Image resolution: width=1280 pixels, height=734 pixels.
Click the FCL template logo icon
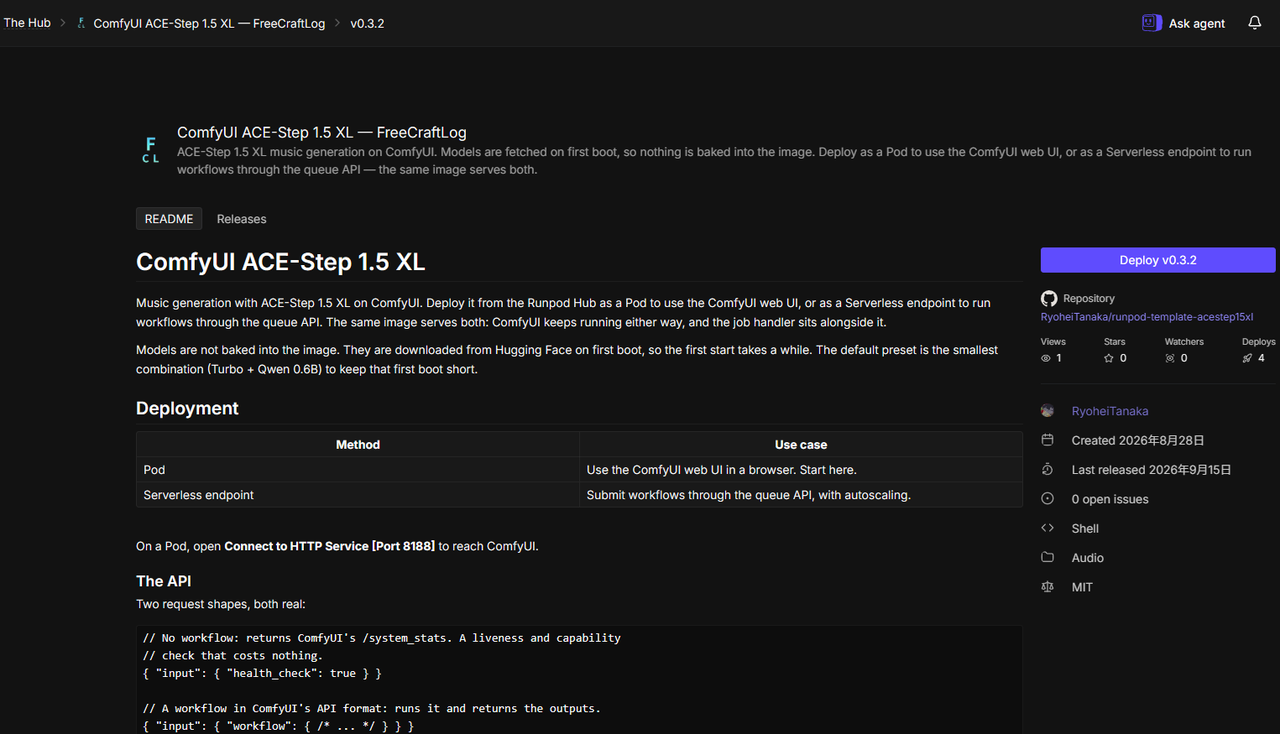[x=150, y=150]
